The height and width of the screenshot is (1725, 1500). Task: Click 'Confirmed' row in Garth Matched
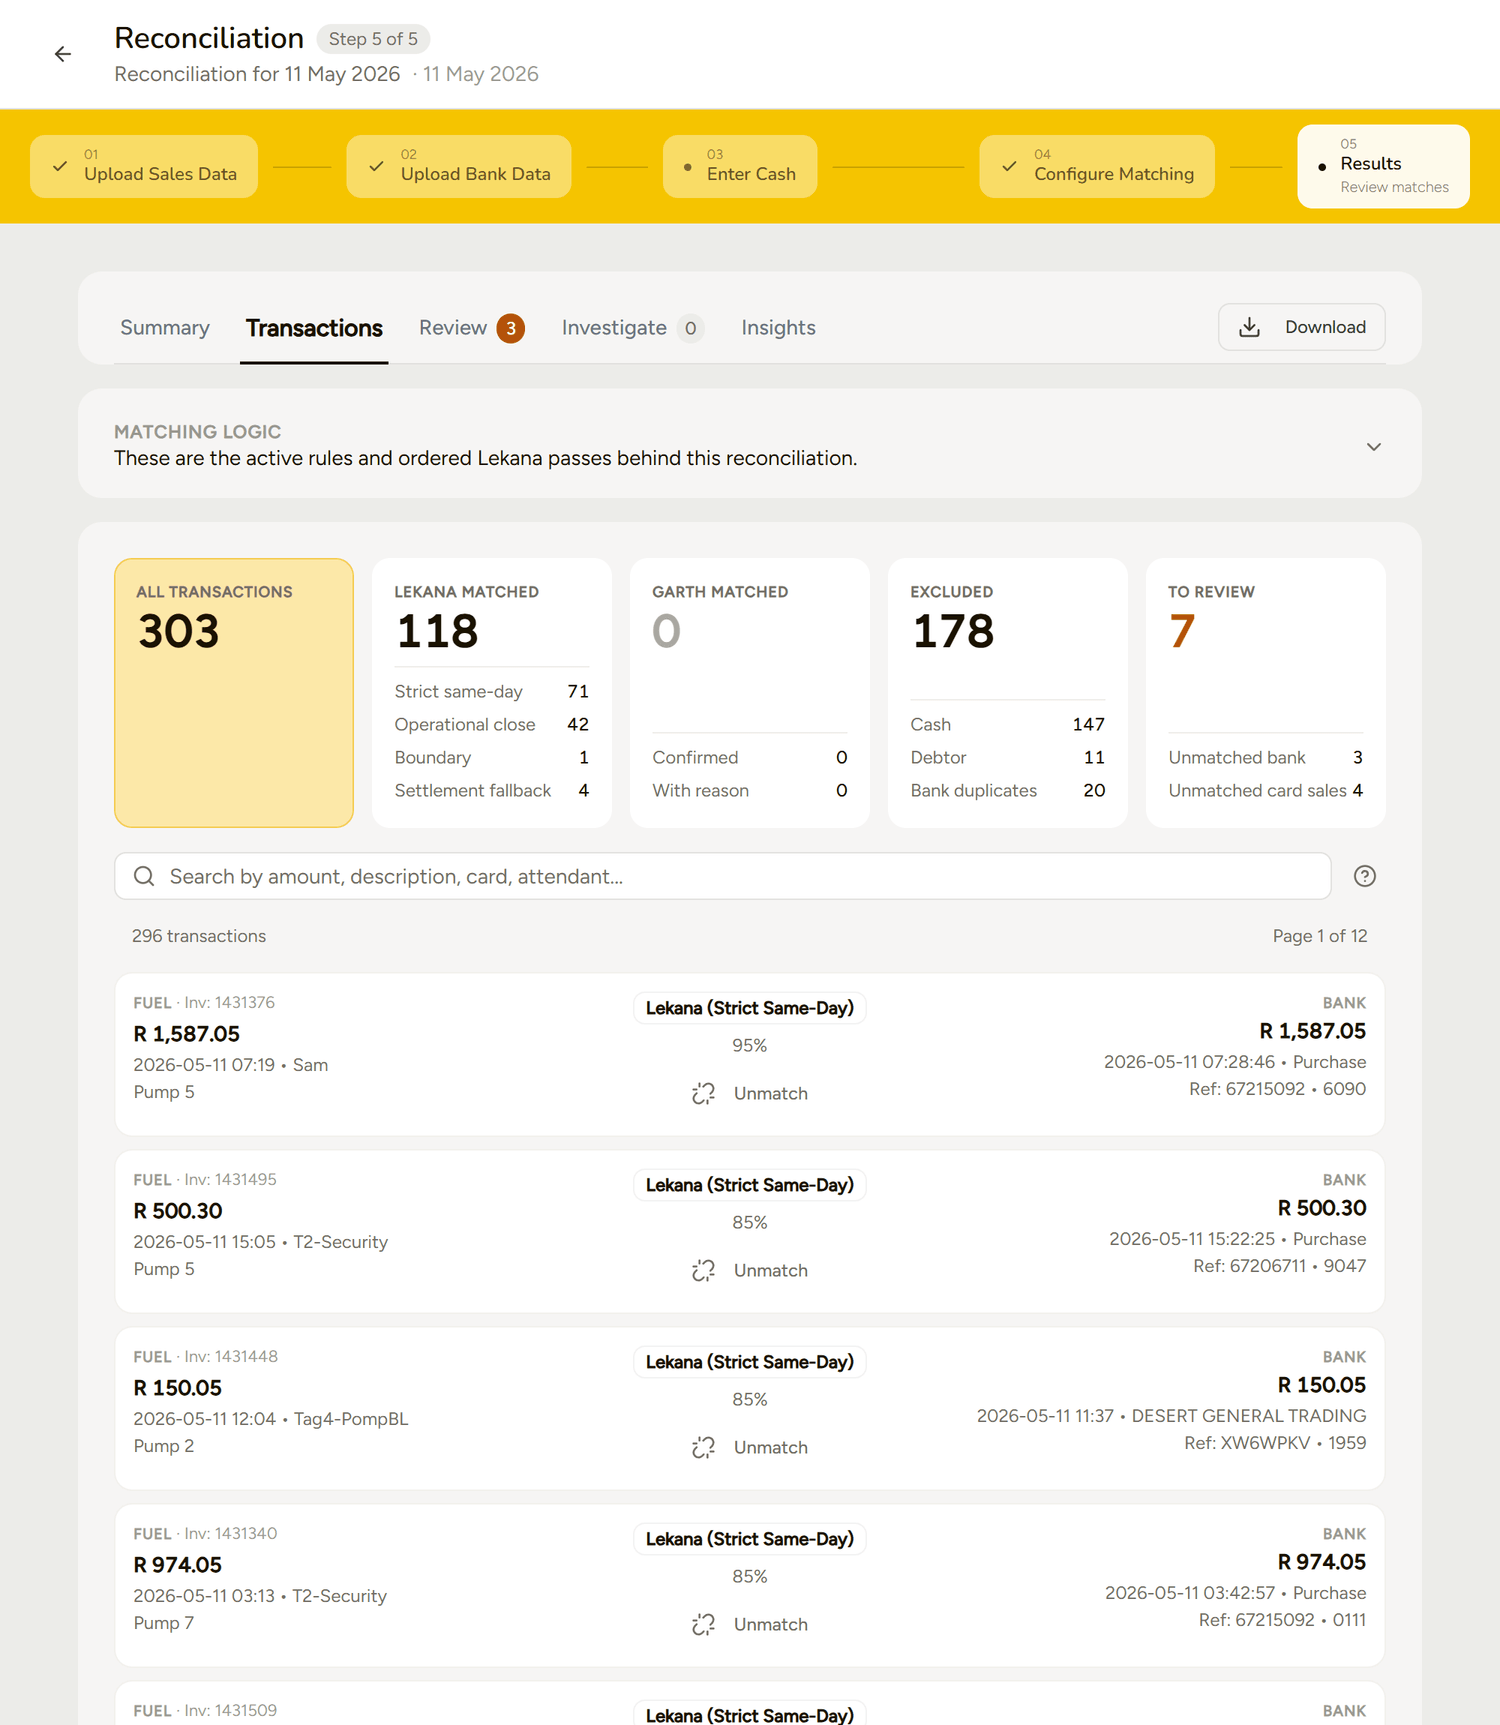pos(750,758)
